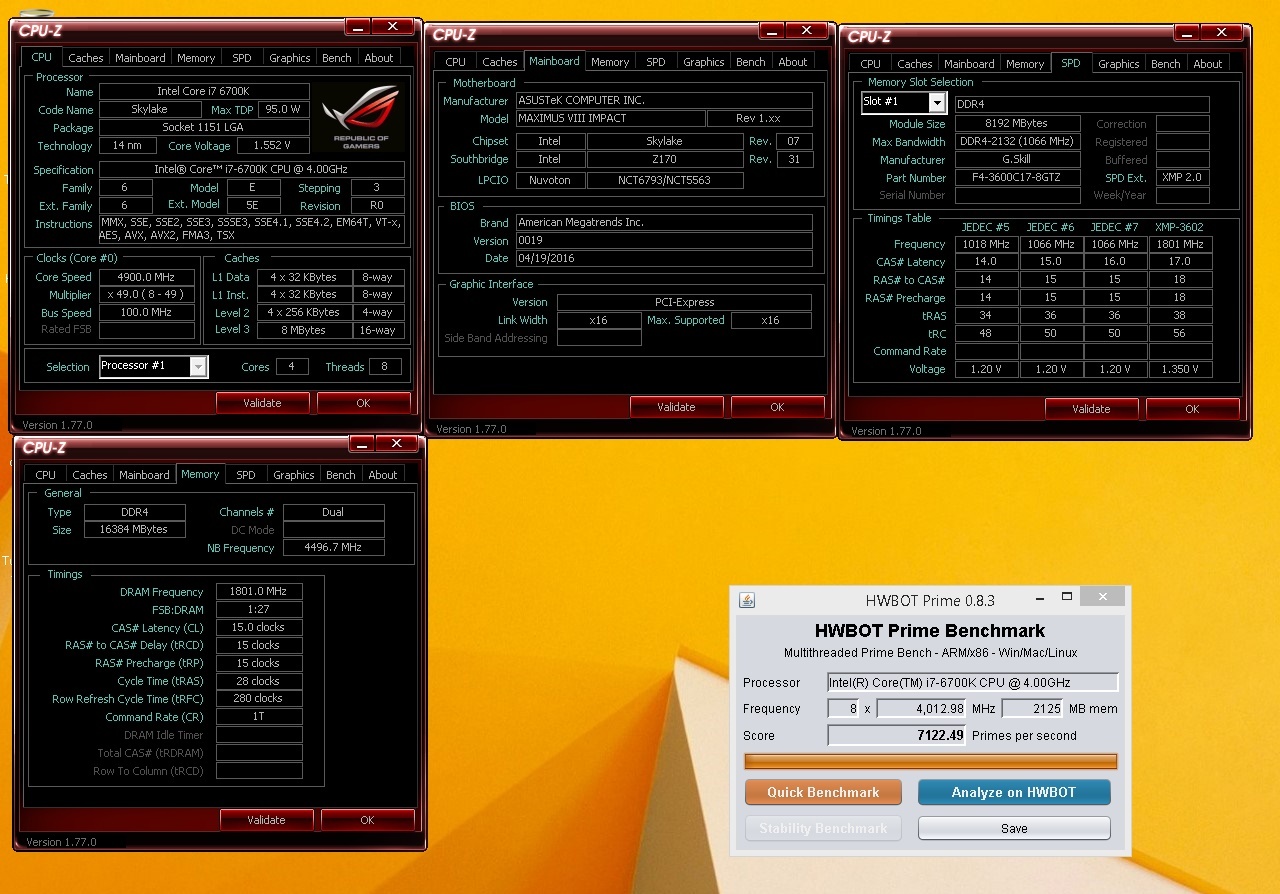Screen dimensions: 1280x894
Task: Select the CPU tab in the Memory window
Action: coord(46,475)
